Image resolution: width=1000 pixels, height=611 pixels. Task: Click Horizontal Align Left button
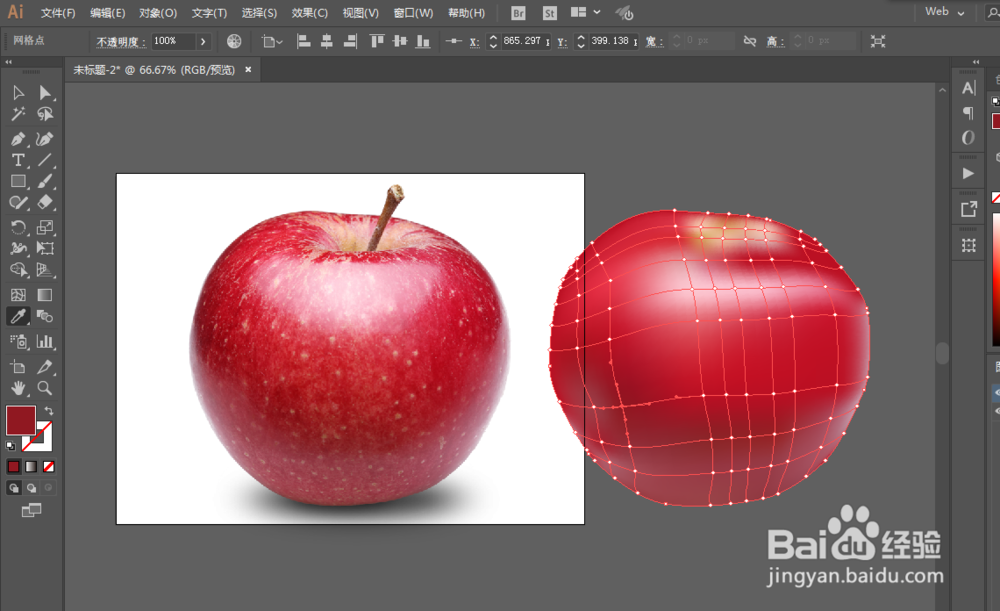[304, 41]
